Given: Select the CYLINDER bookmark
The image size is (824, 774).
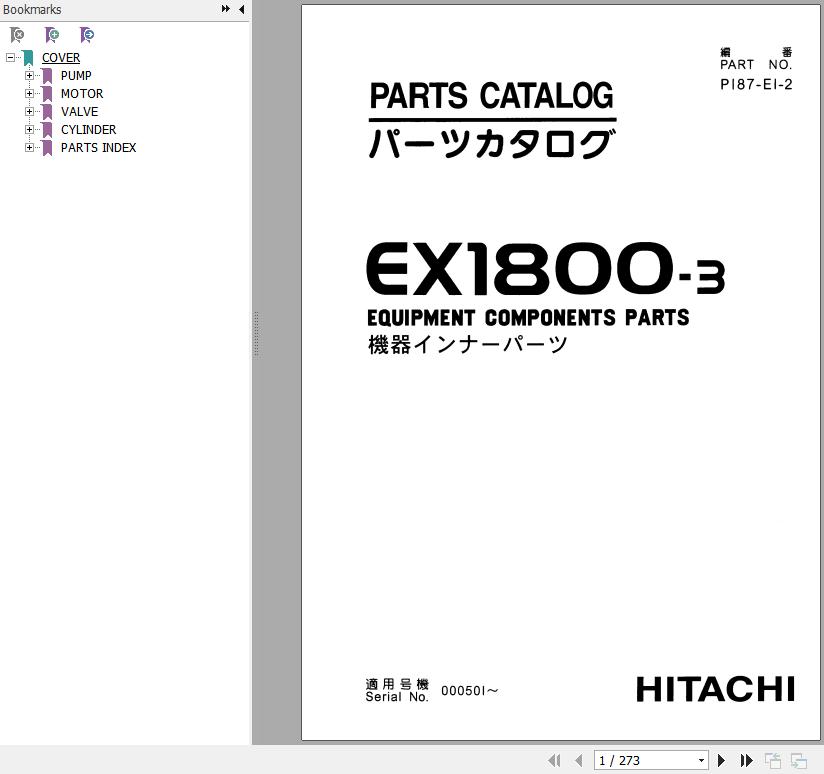Looking at the screenshot, I should 88,129.
